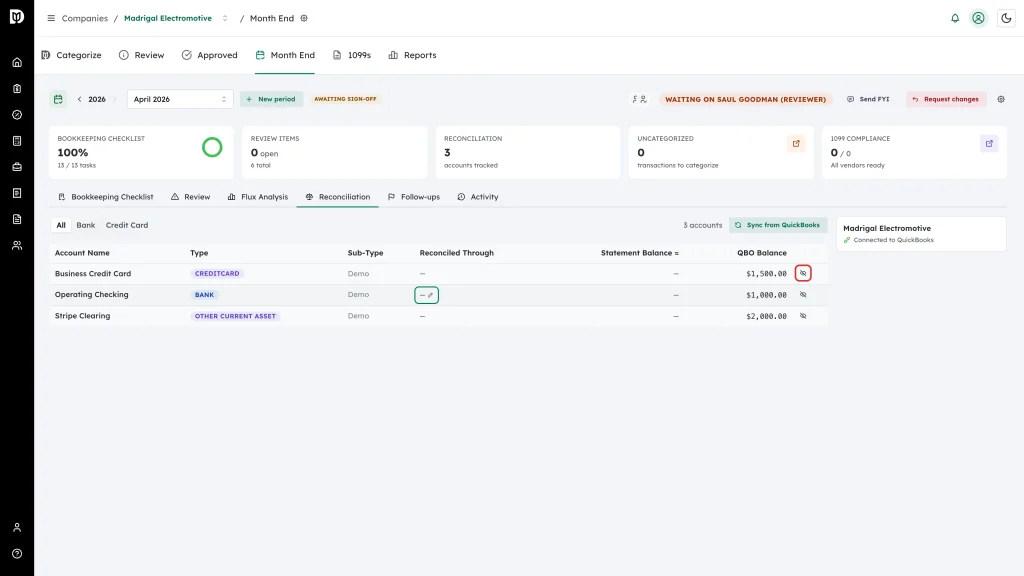Click the Stripe Clearing account name

[82, 316]
